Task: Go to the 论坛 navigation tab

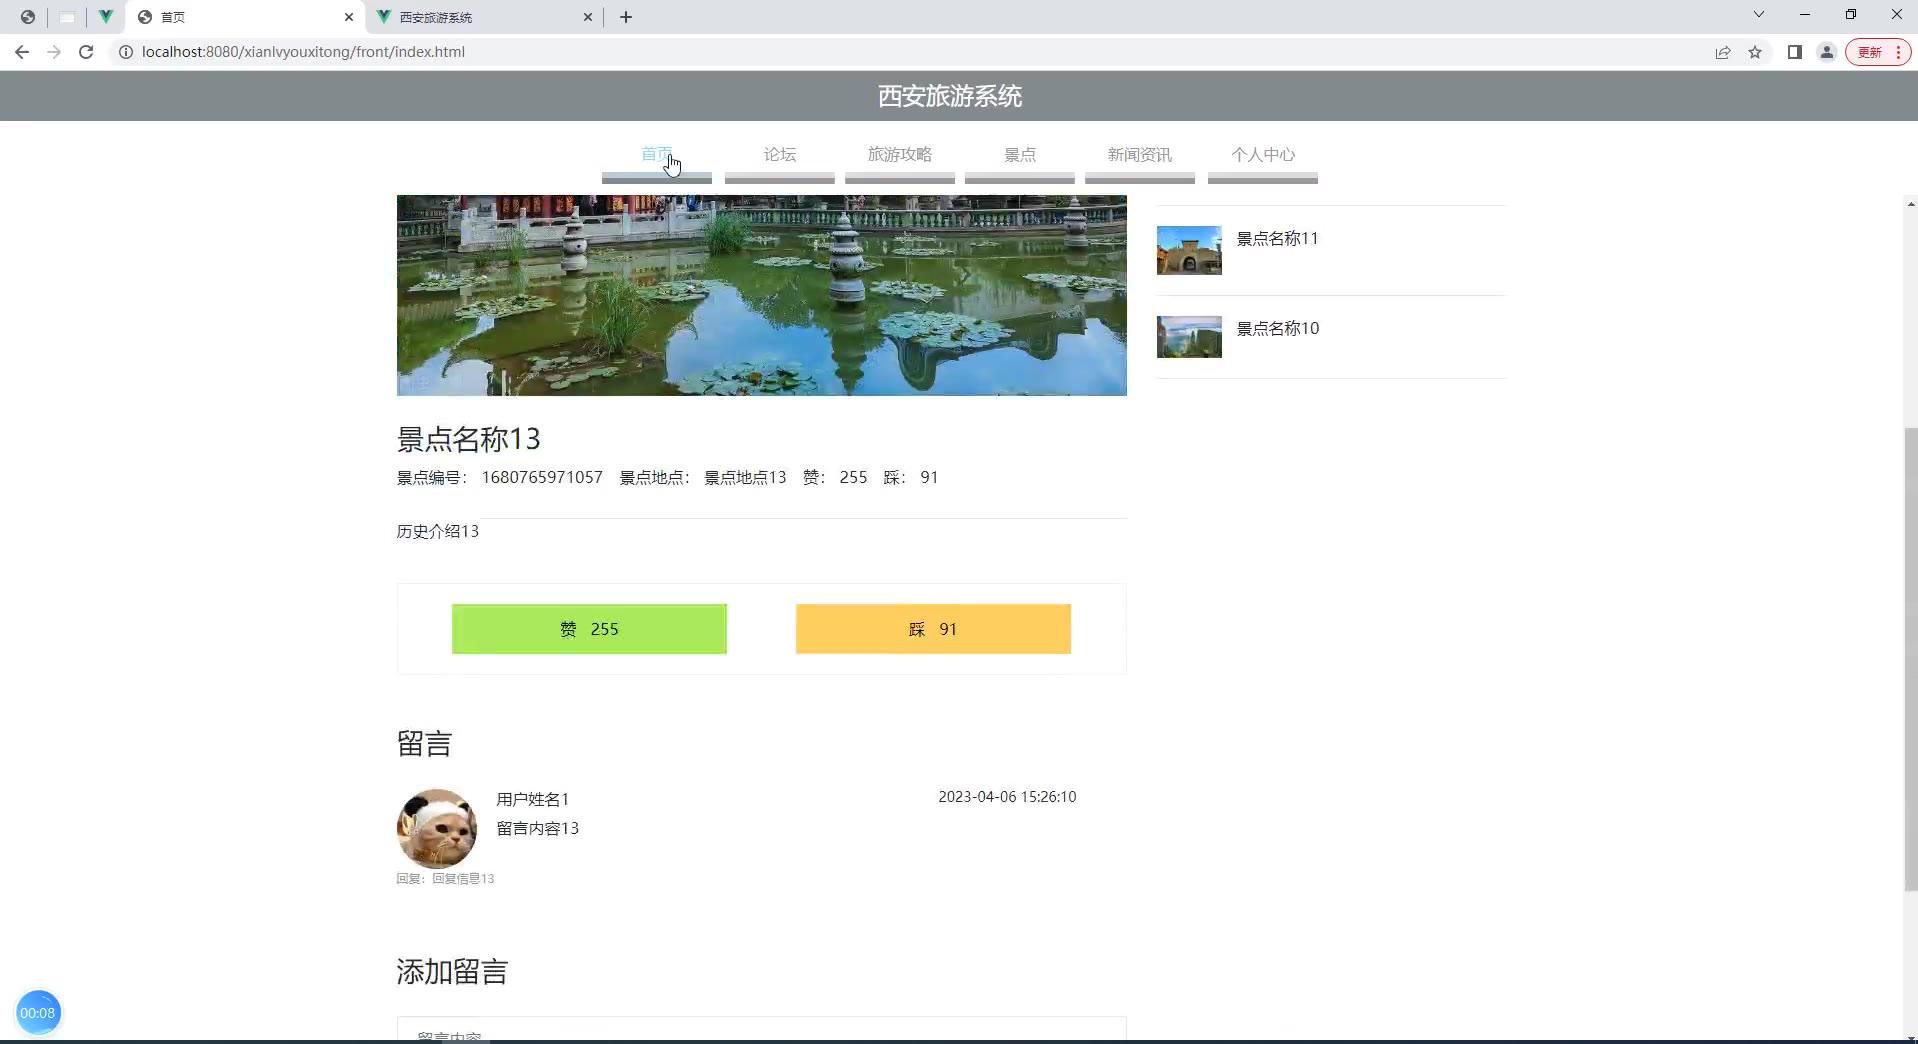Action: click(x=780, y=155)
